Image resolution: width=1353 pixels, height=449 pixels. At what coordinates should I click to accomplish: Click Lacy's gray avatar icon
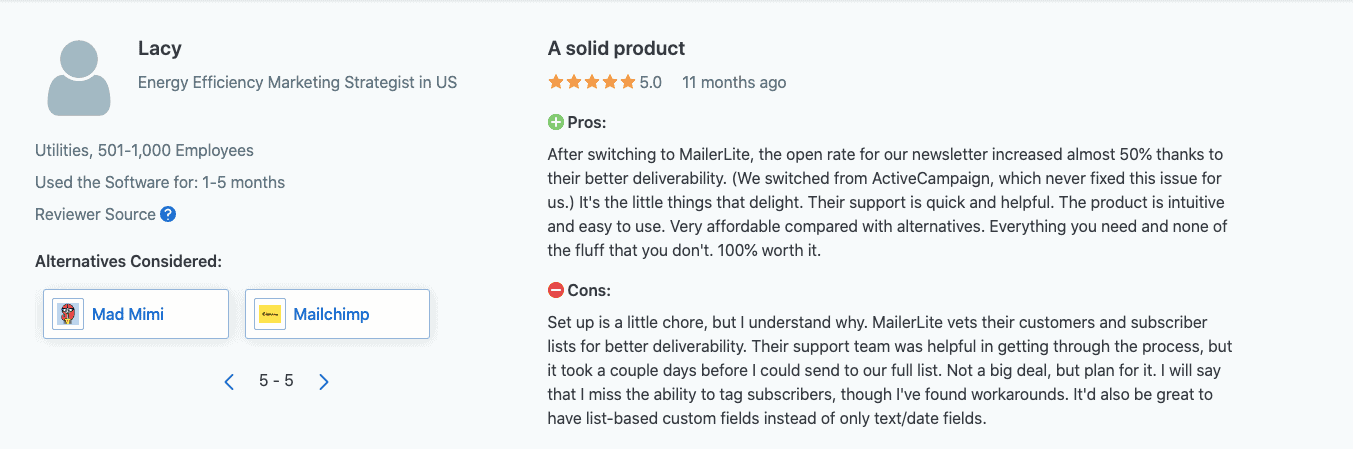79,78
